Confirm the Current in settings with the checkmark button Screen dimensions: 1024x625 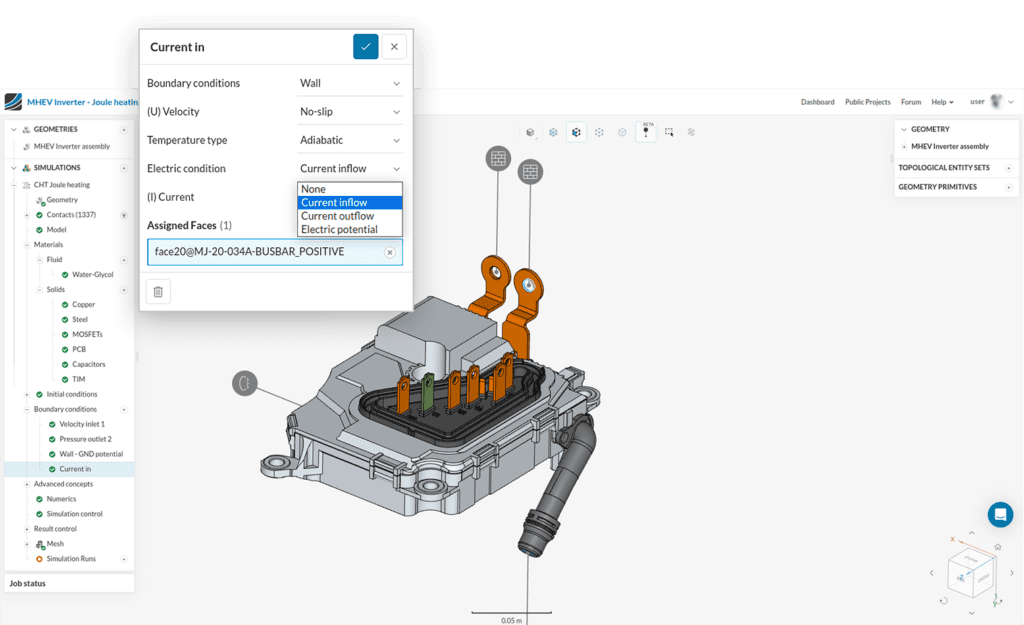pyautogui.click(x=365, y=46)
